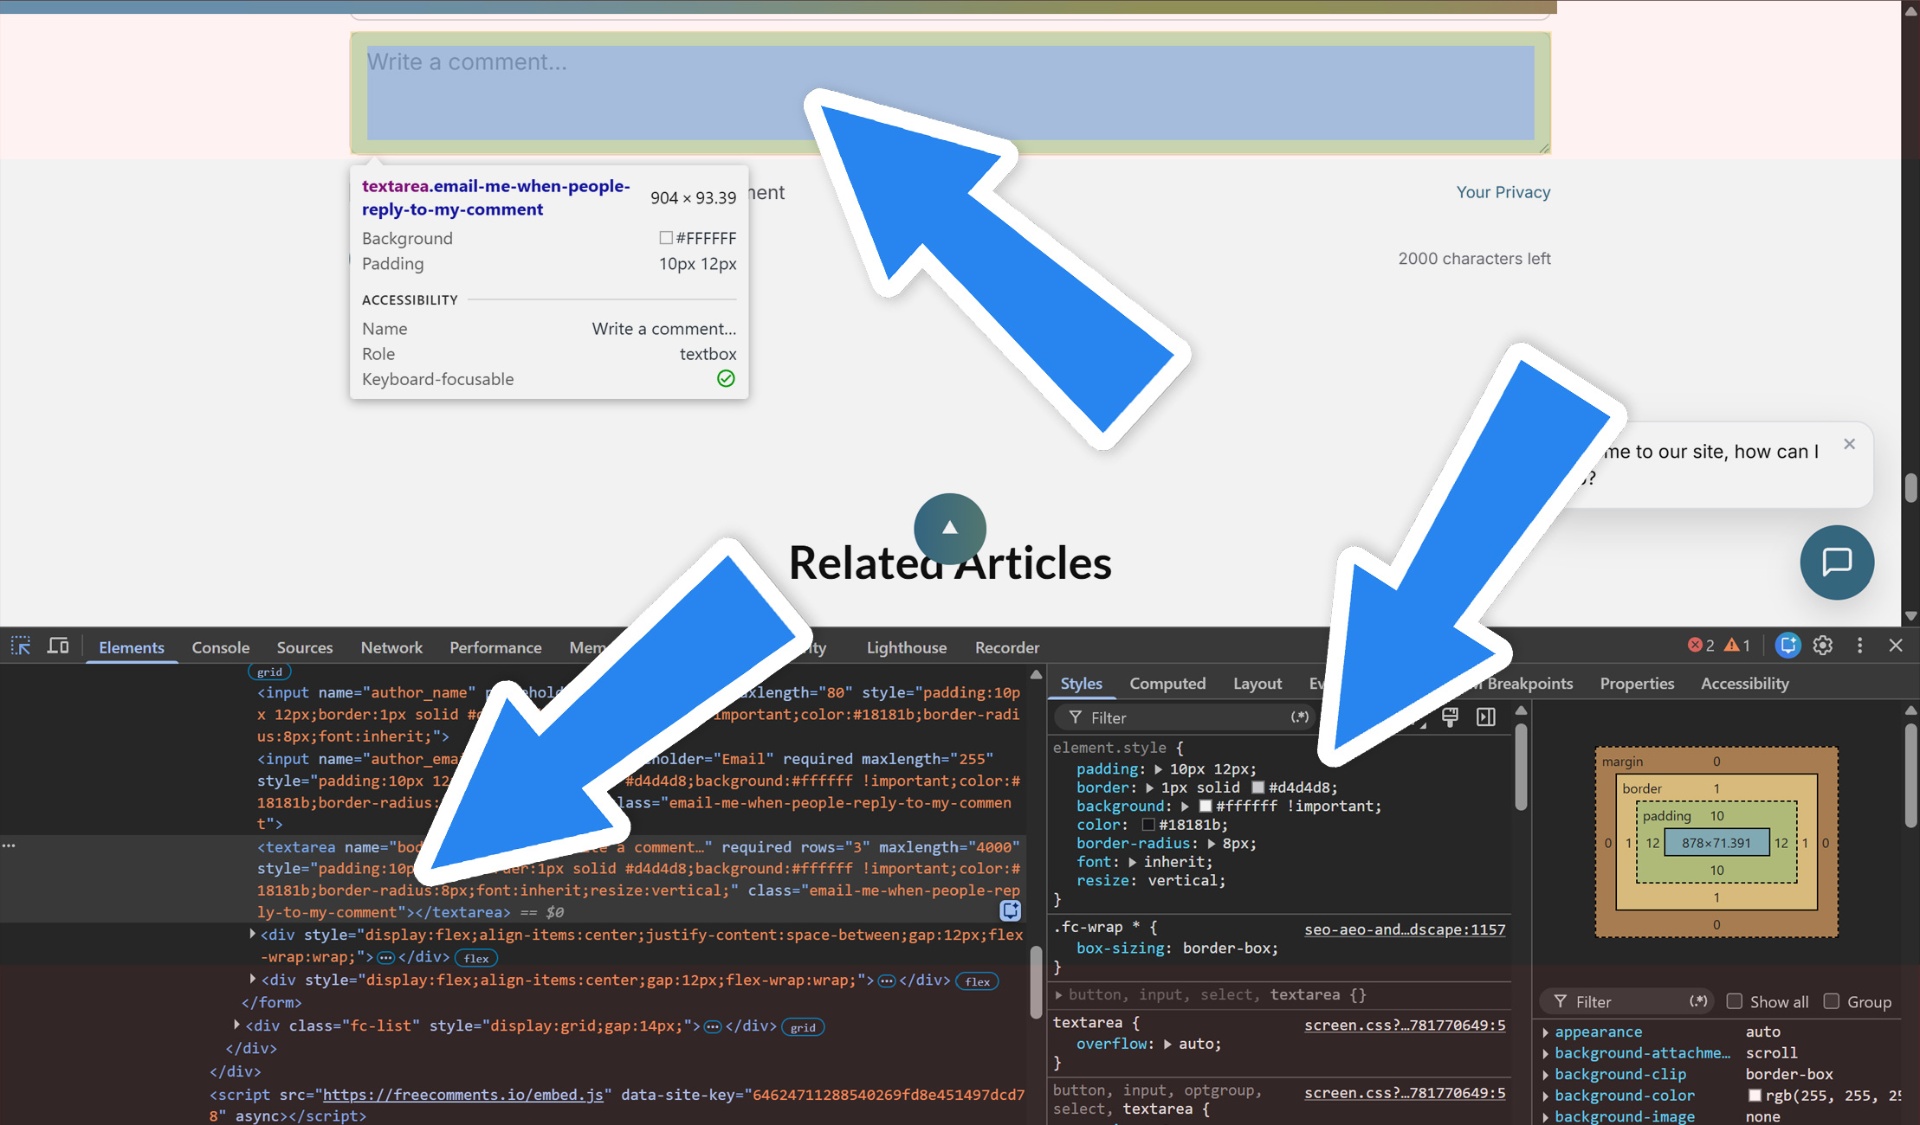Click the #18181b text color swatch
Image resolution: width=1920 pixels, height=1125 pixels.
pyautogui.click(x=1148, y=825)
